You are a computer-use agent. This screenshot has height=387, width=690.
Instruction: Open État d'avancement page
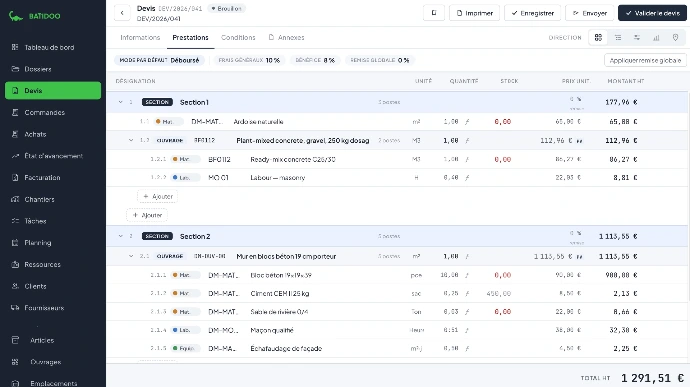click(x=53, y=156)
